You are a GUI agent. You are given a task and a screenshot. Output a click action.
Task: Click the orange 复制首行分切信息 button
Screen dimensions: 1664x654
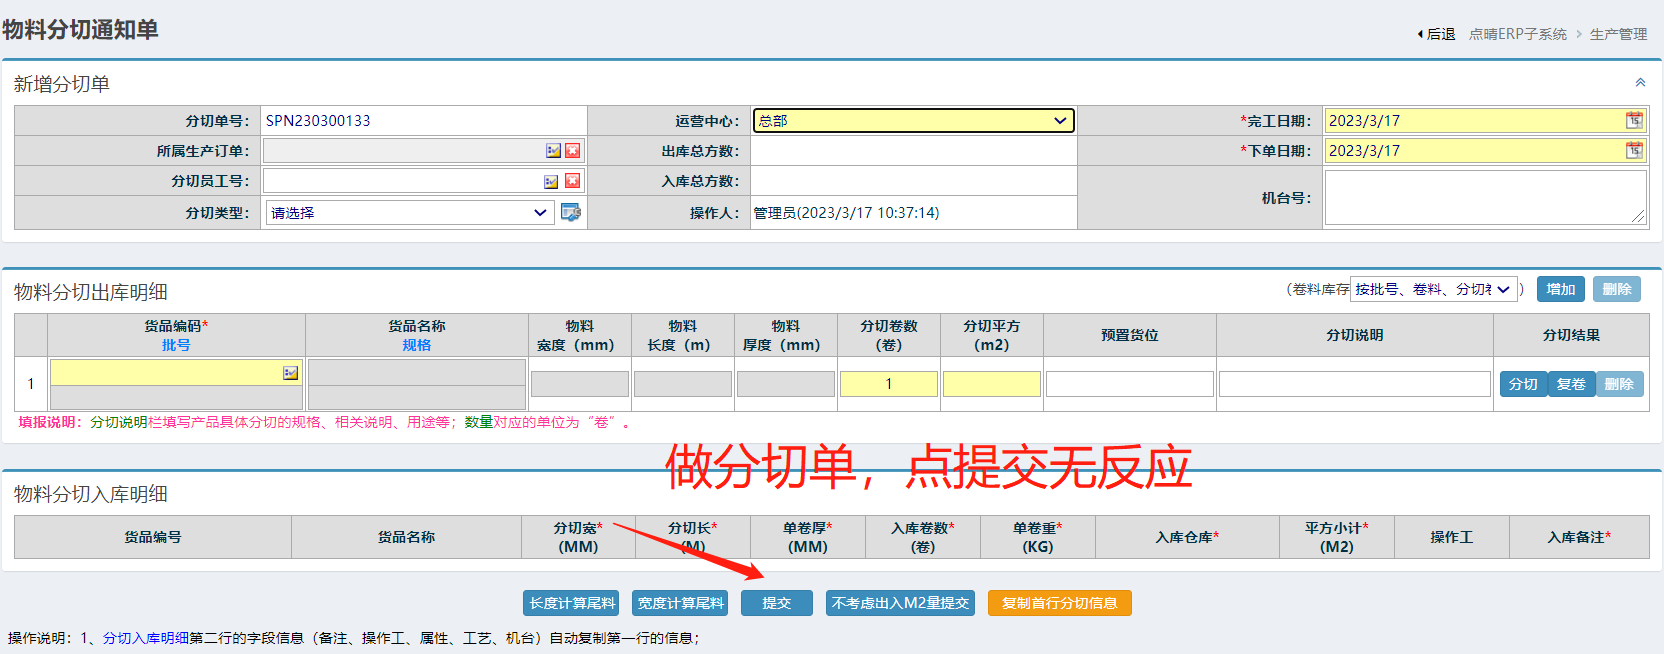(x=1059, y=603)
